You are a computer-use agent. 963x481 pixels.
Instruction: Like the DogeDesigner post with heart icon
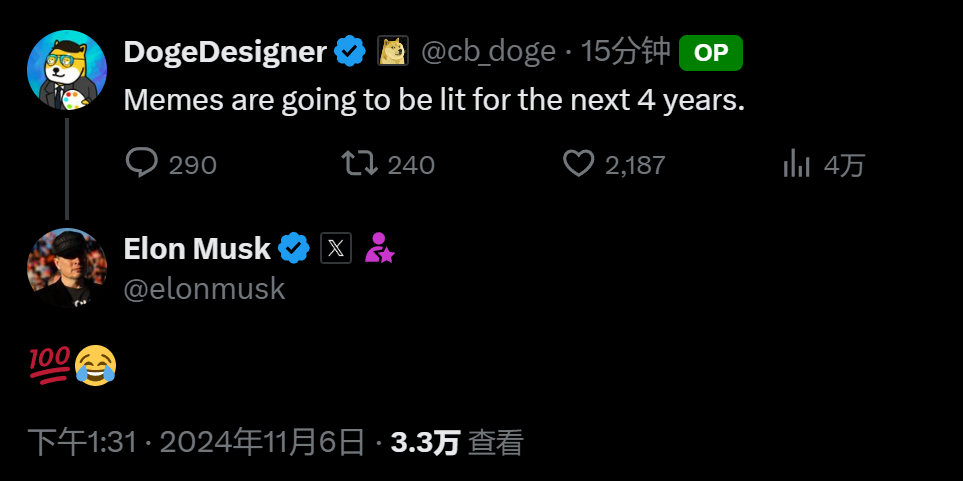[x=579, y=163]
